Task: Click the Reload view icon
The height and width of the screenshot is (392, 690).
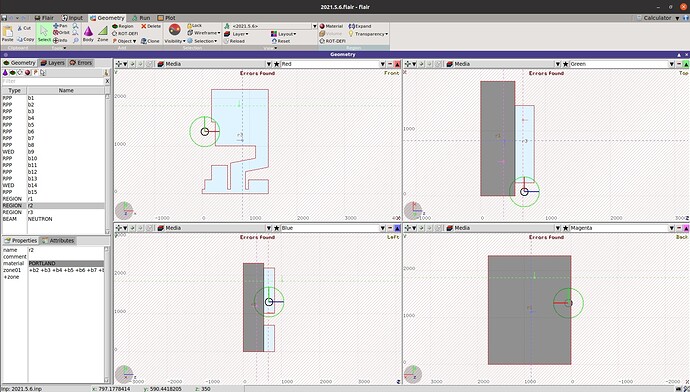Action: [x=234, y=41]
